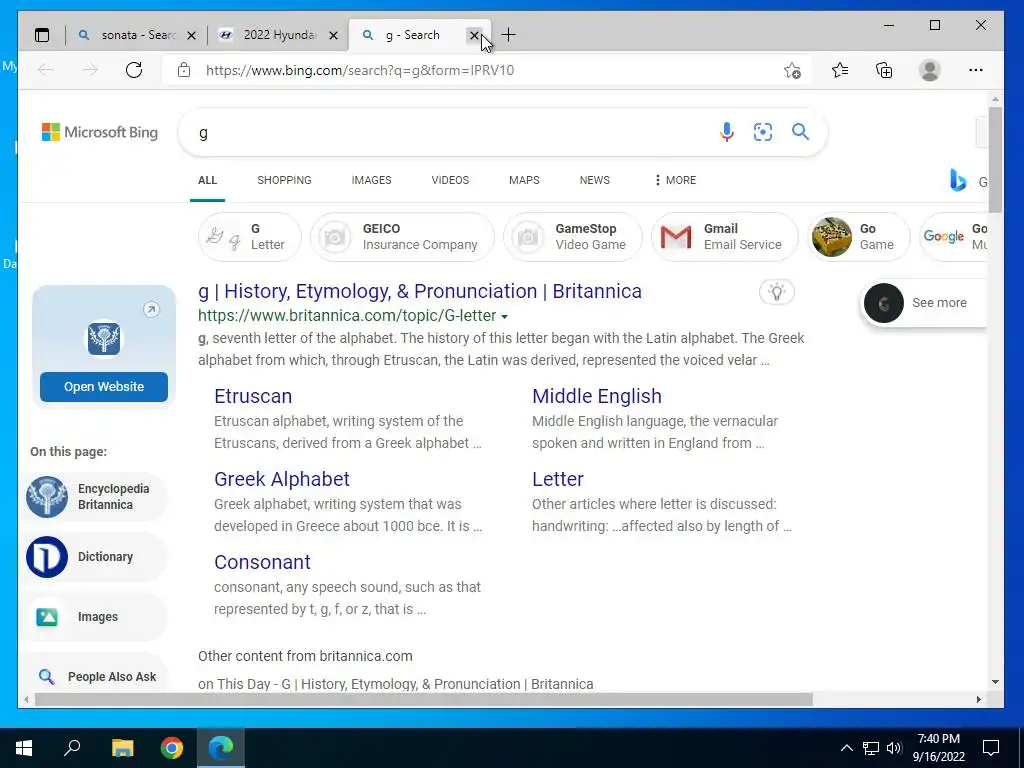This screenshot has height=768, width=1024.
Task: Open the Letter sublink
Action: tap(558, 479)
